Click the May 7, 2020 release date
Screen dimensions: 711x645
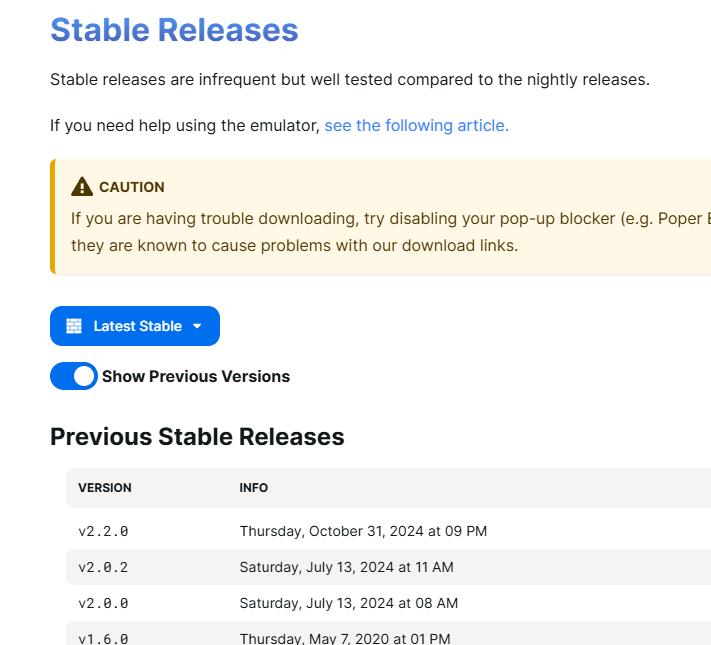tap(345, 638)
